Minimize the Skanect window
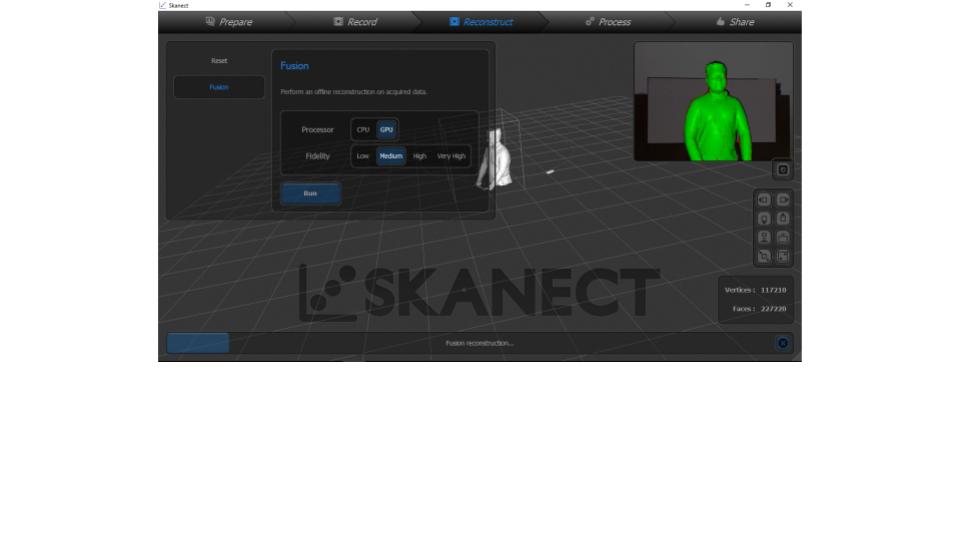Viewport: 960px width, 540px height. 747,5
